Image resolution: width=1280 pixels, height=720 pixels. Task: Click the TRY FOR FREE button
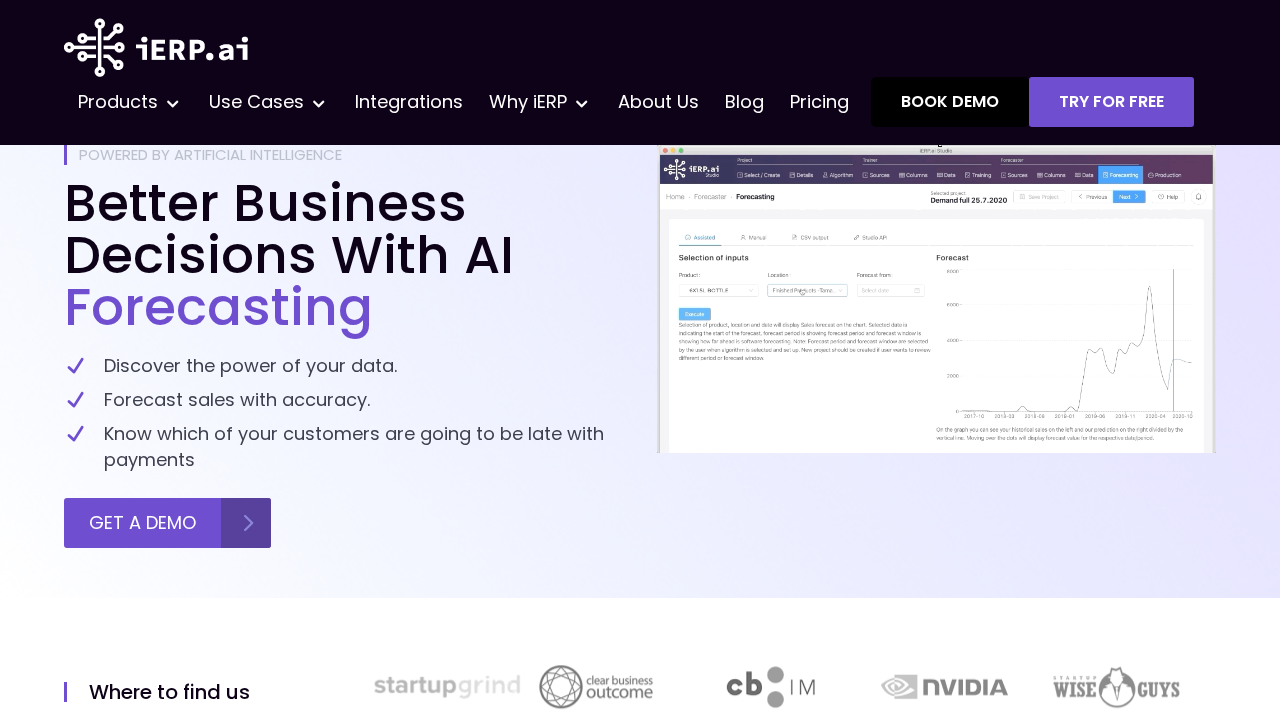click(1111, 100)
